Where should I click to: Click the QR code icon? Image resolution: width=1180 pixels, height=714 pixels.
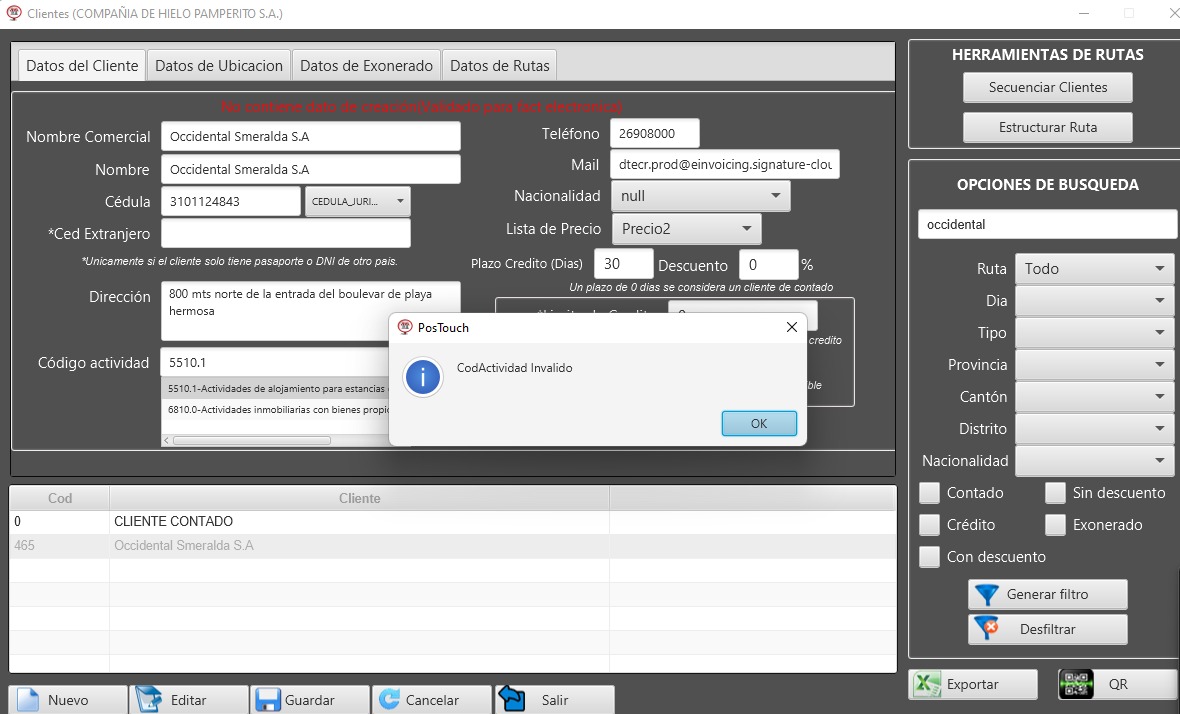click(x=1076, y=685)
